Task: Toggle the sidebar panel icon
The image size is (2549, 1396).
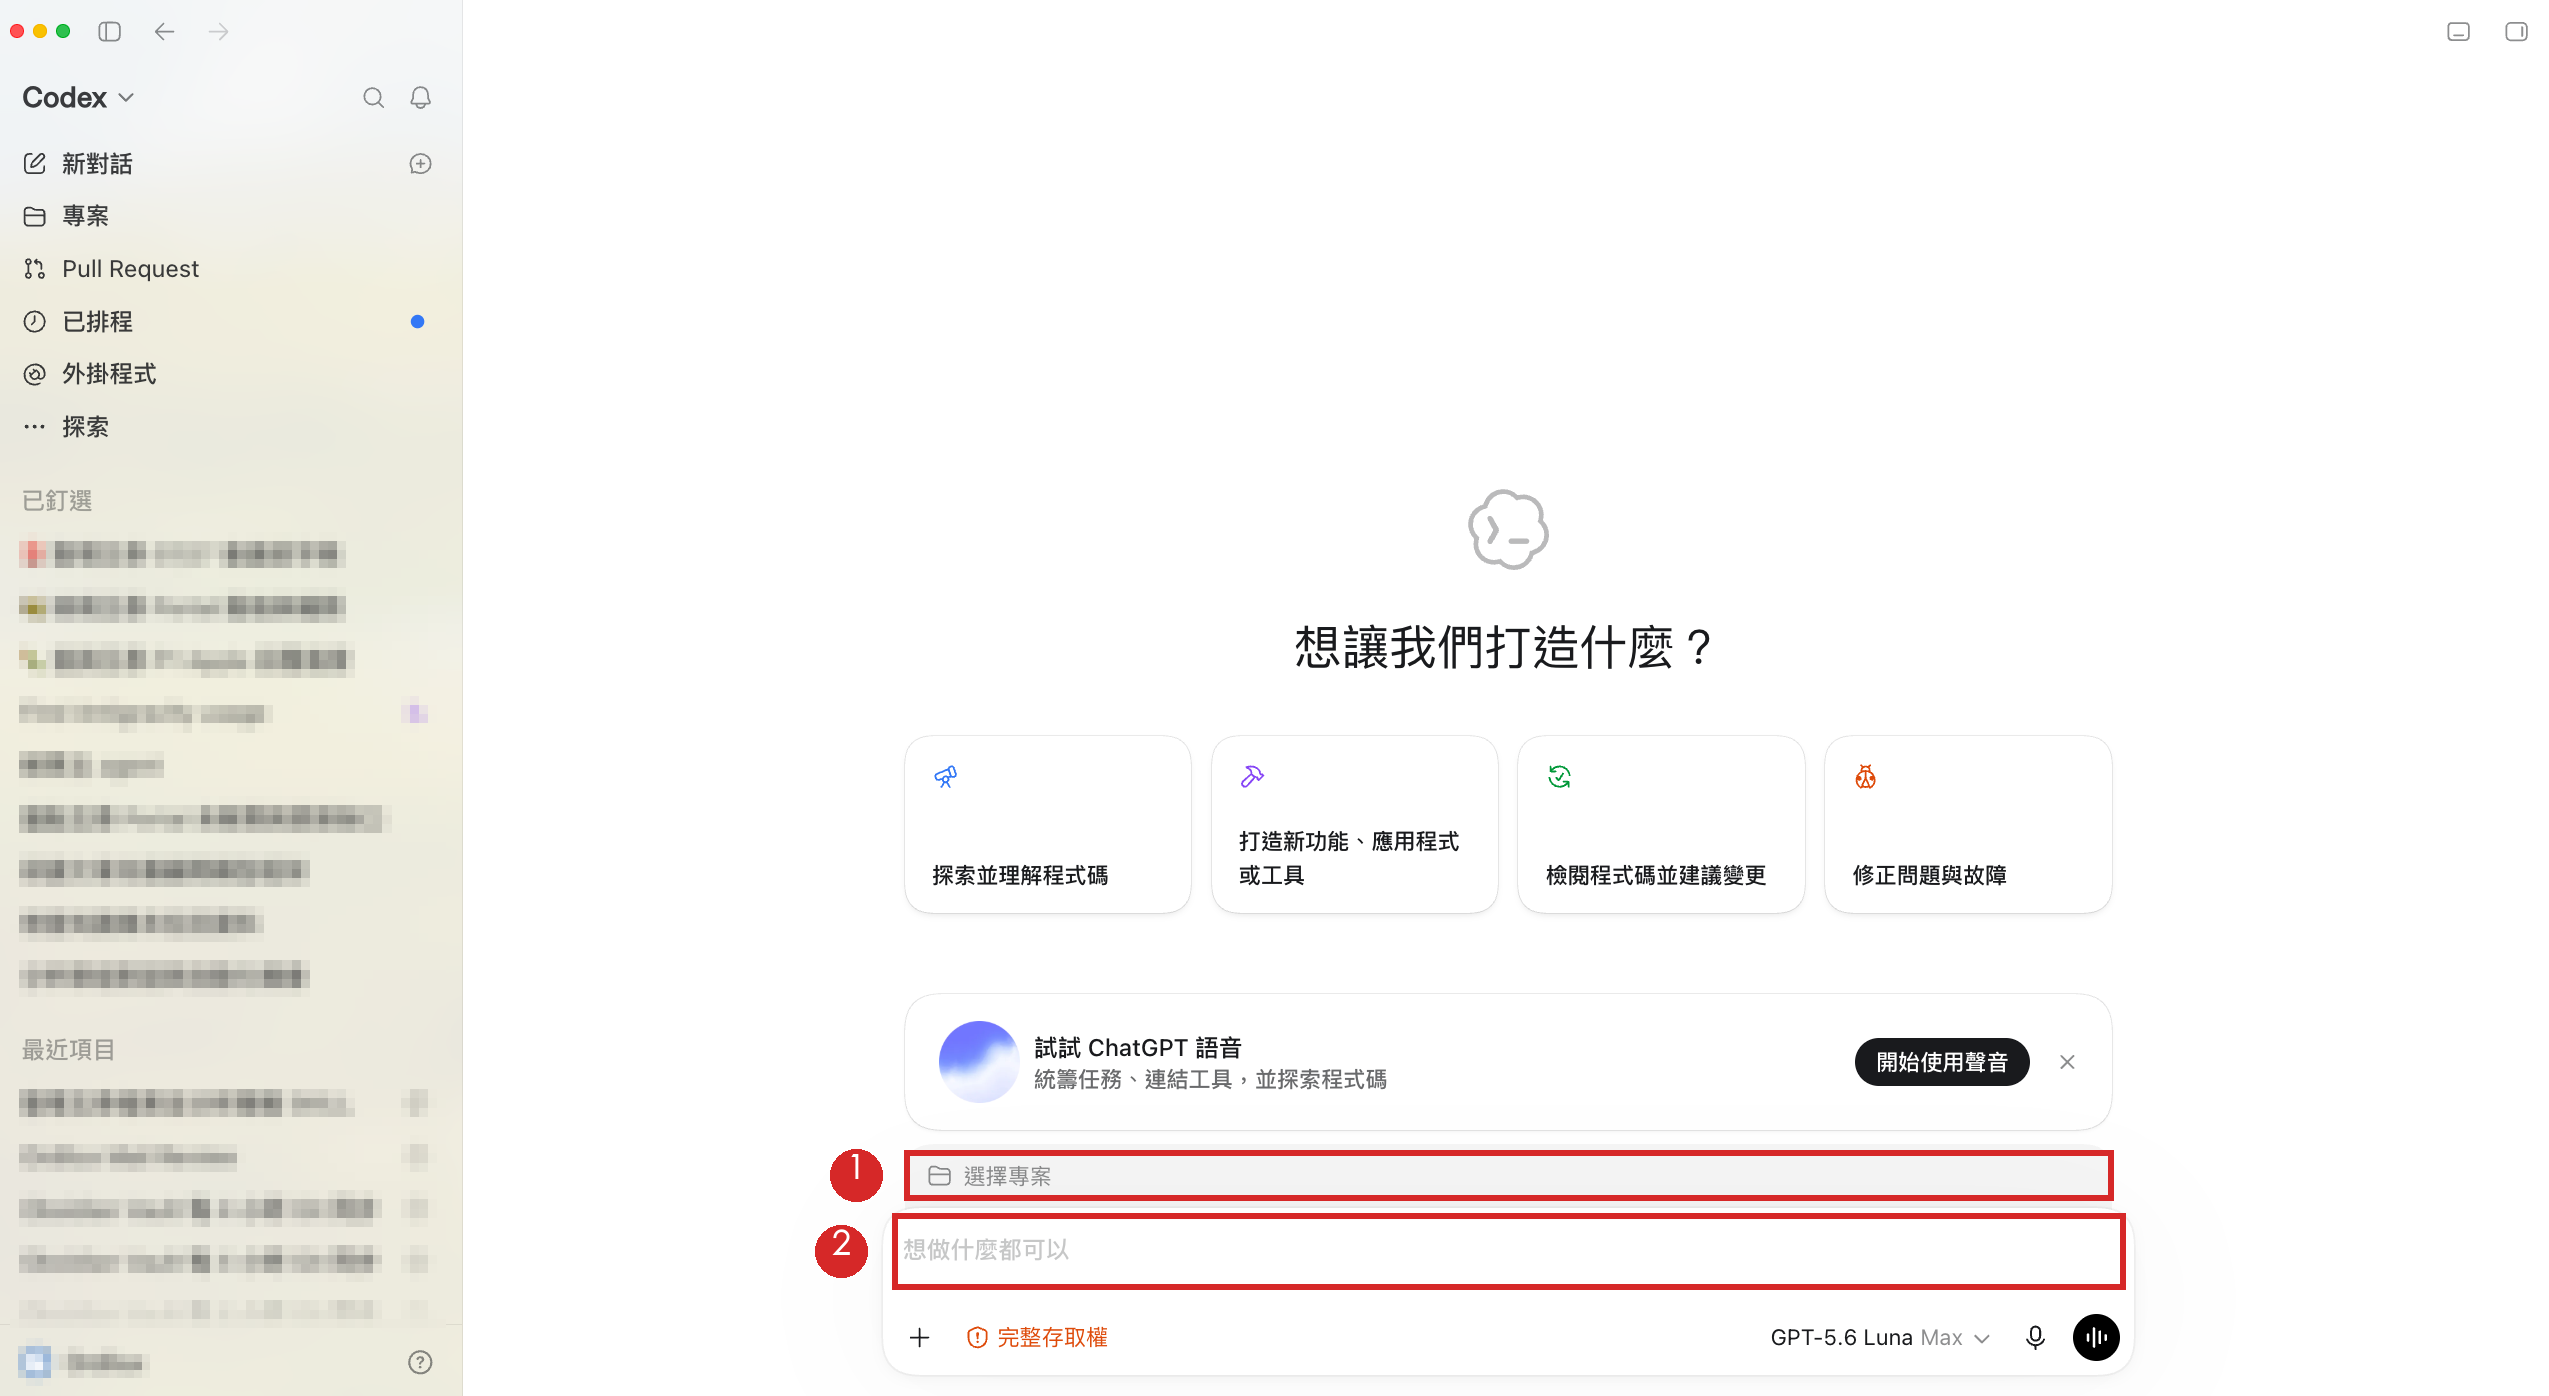Action: 110,32
